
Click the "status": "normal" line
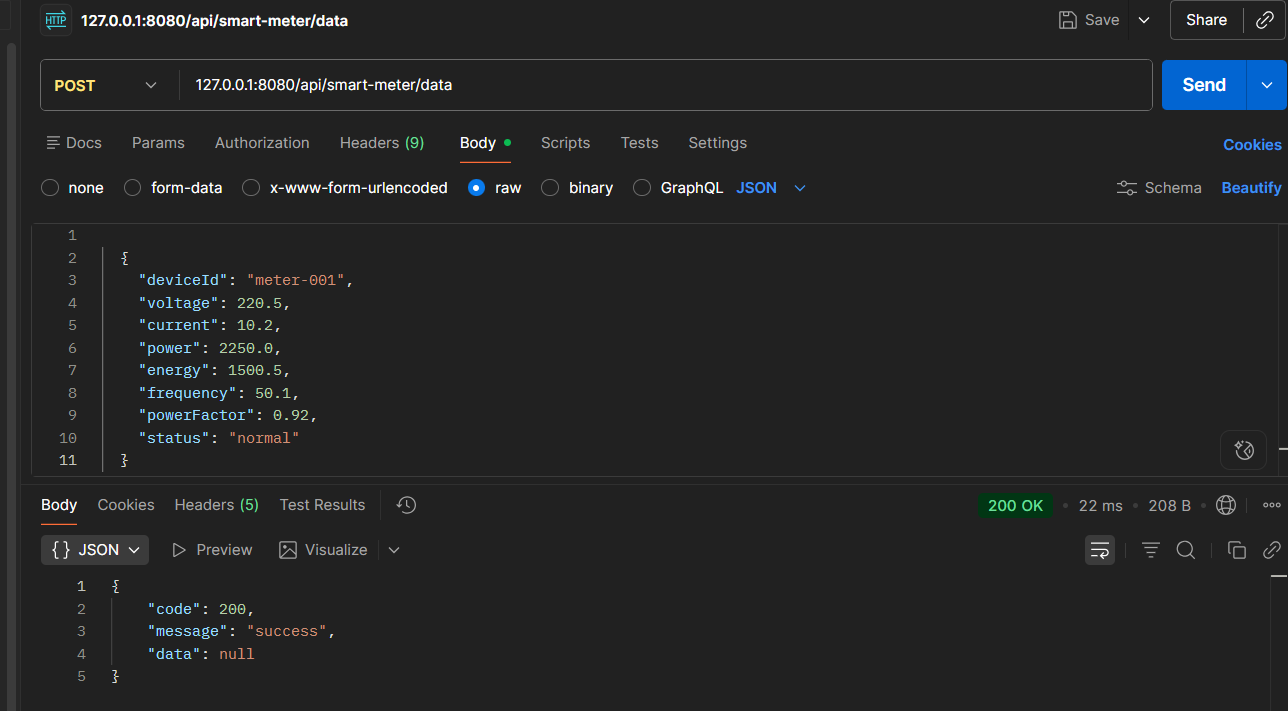tap(219, 438)
